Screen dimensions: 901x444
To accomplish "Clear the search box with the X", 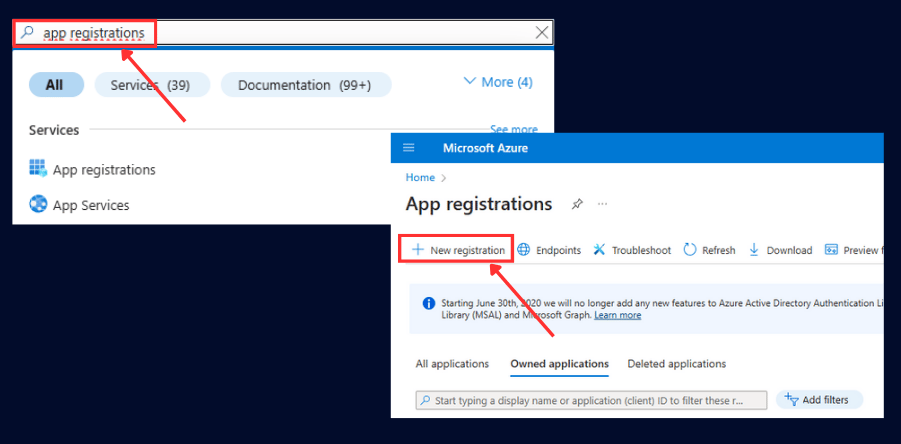I will [x=541, y=33].
